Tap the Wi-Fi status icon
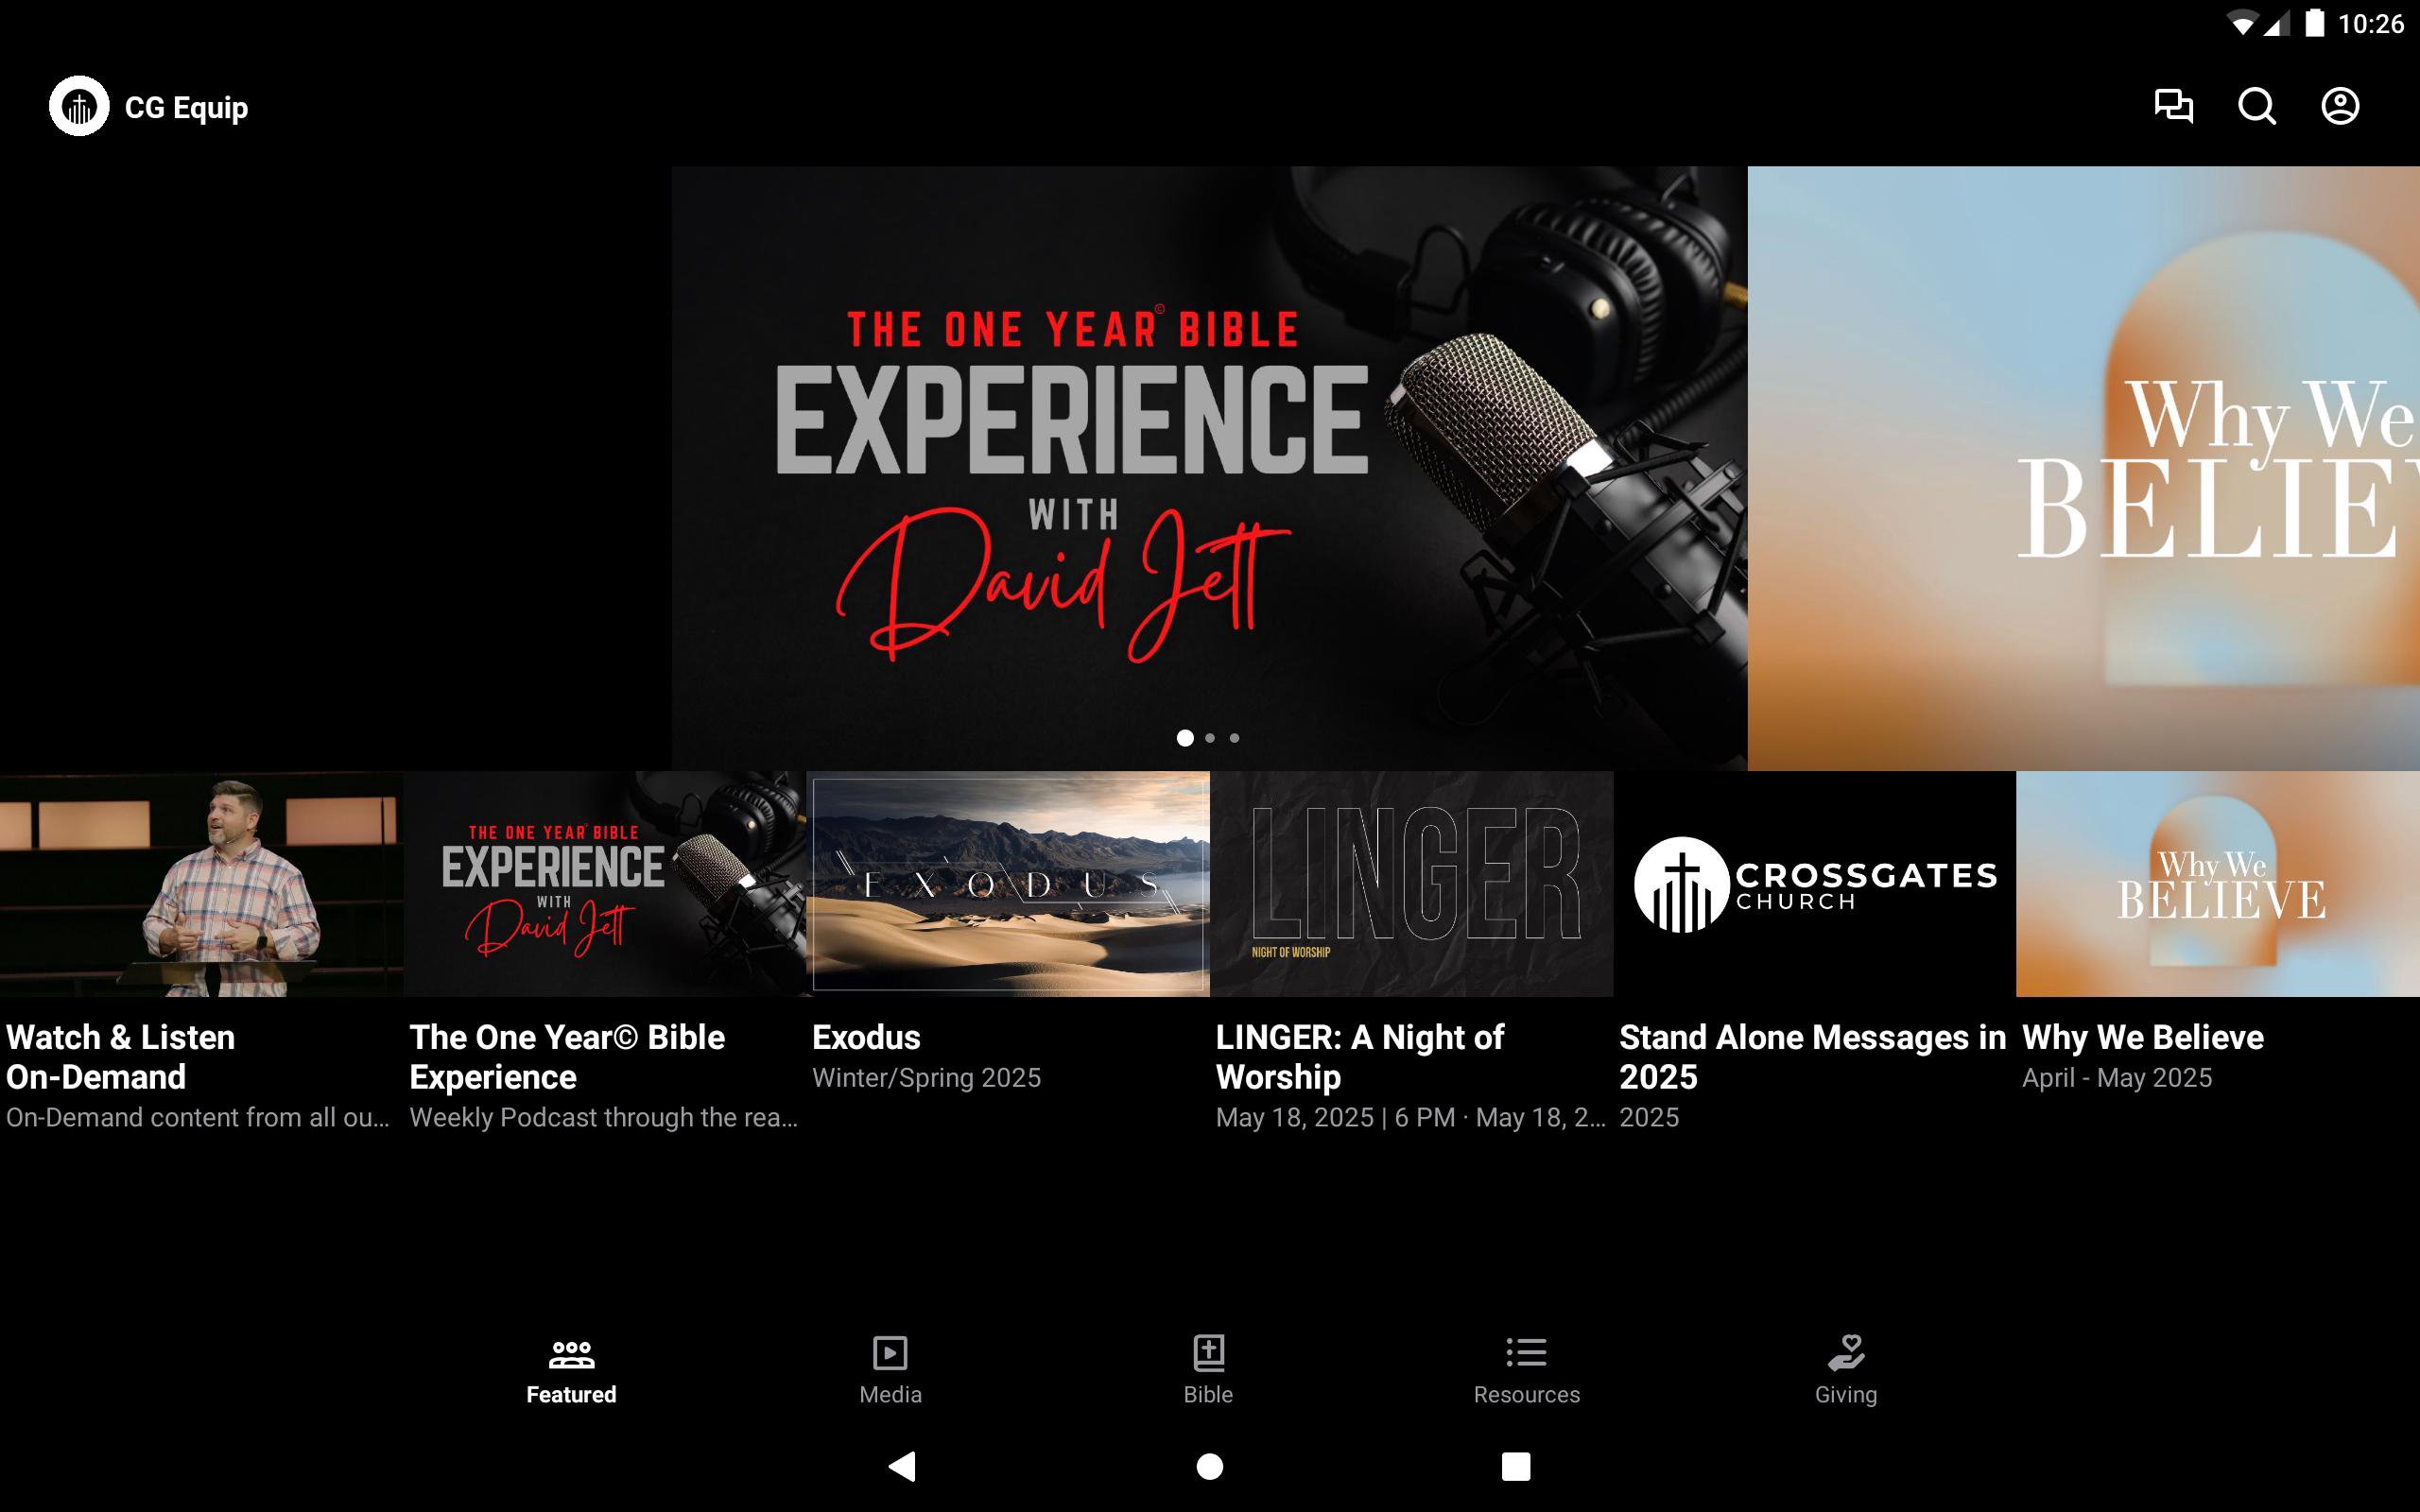This screenshot has width=2420, height=1512. click(x=2243, y=24)
